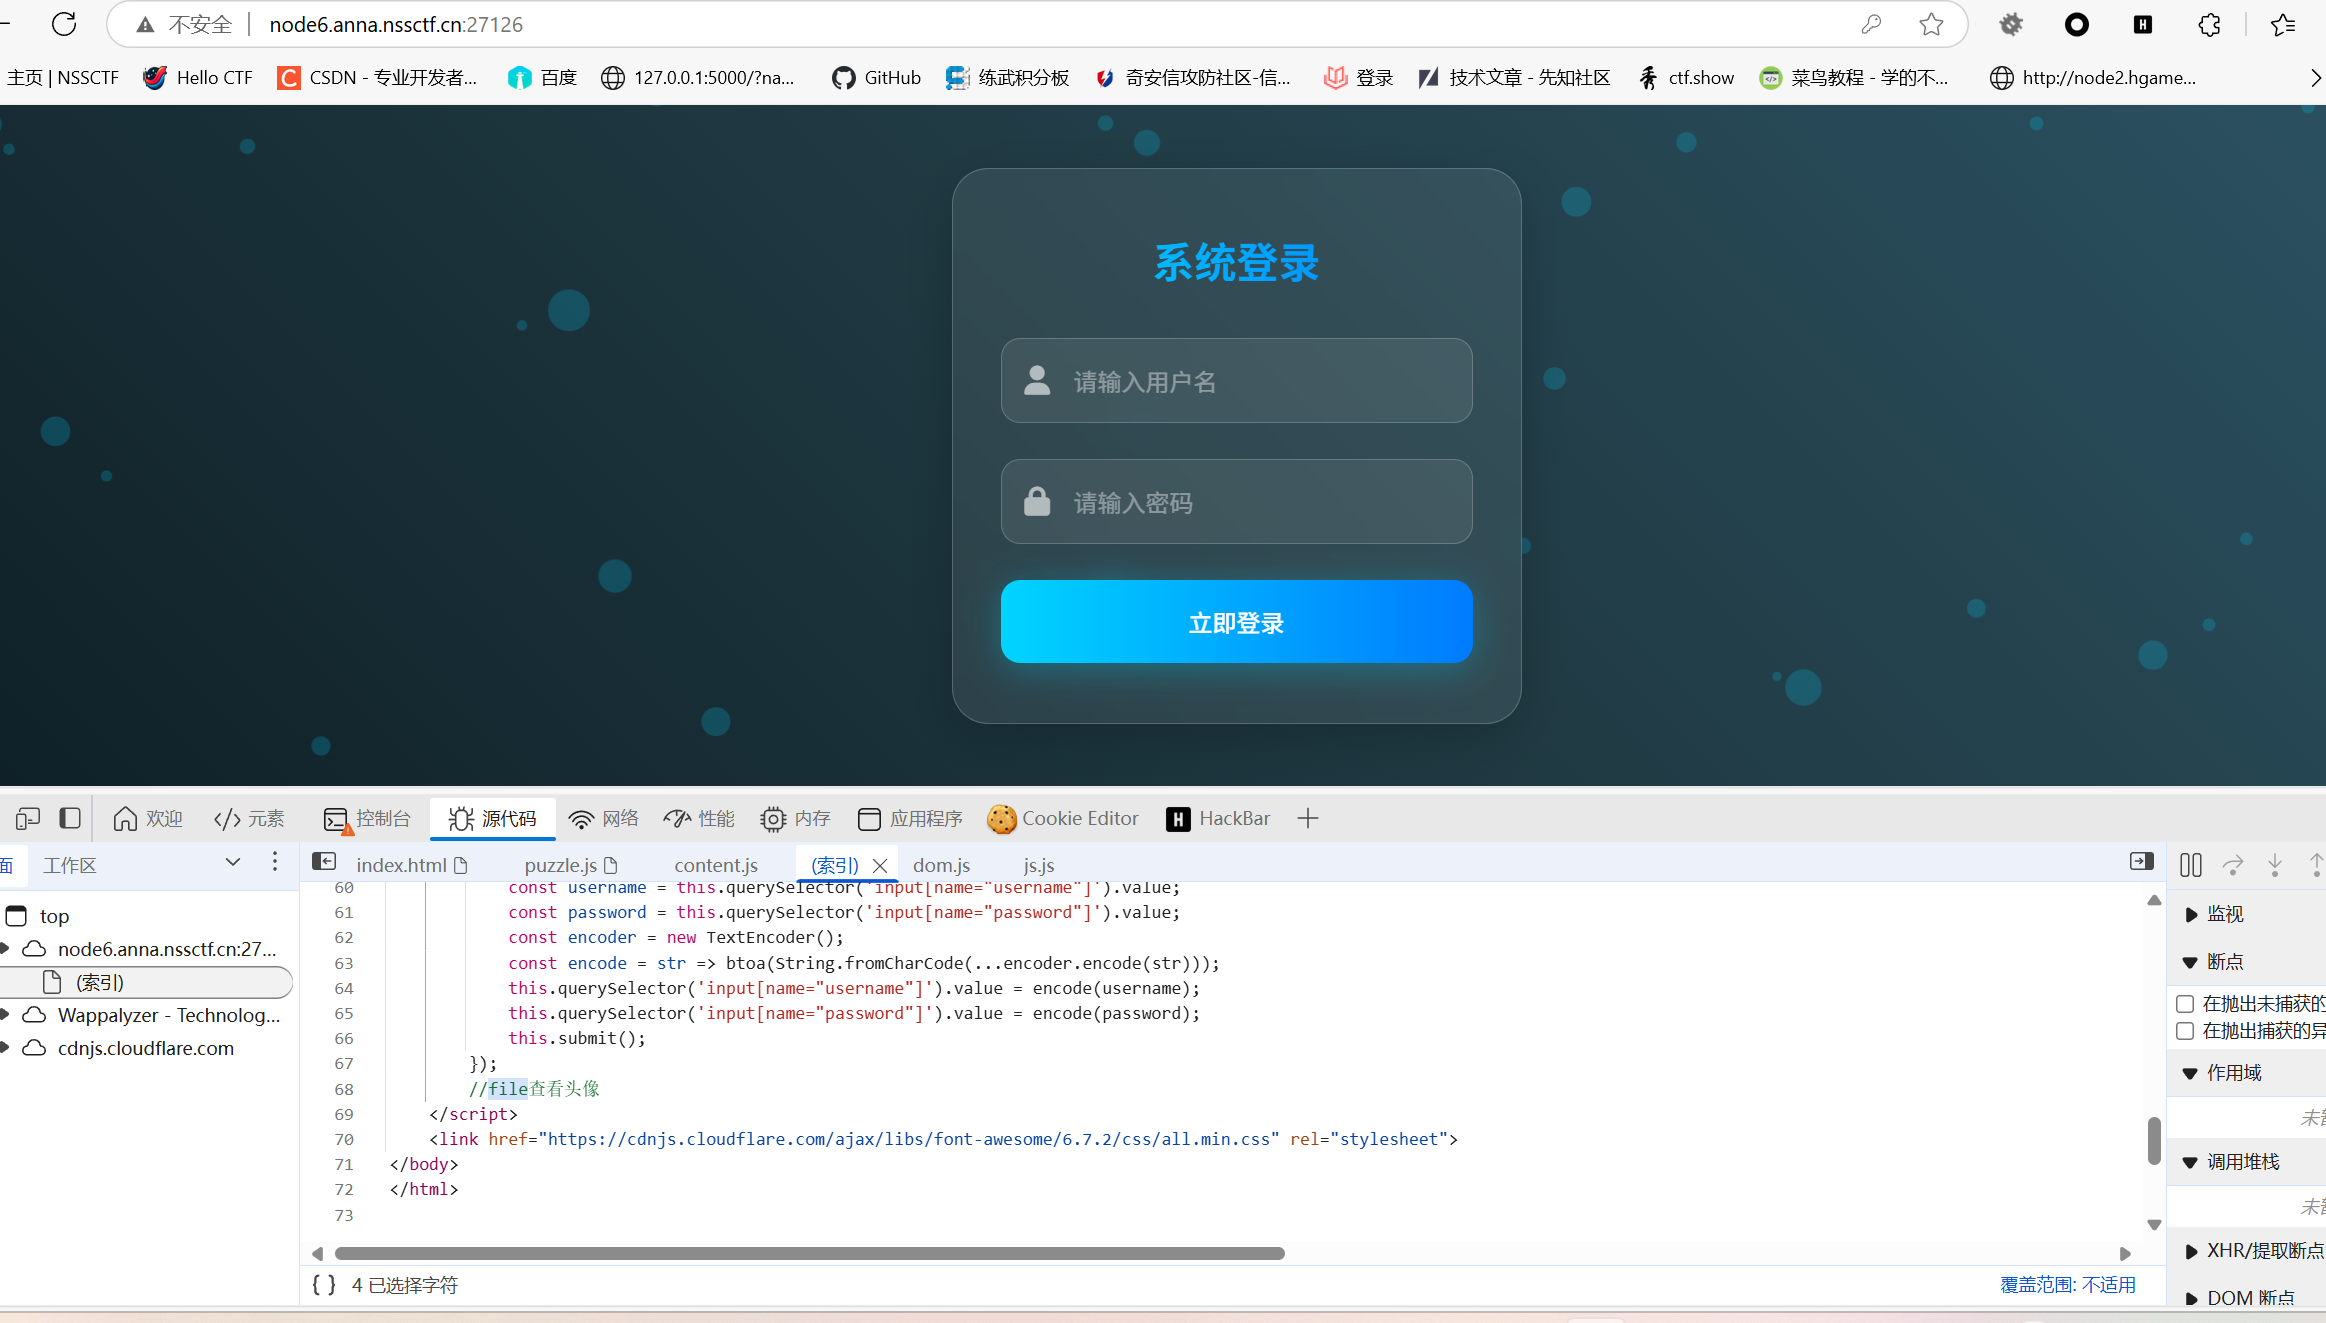
Task: Open the gear-shaped extension icon
Action: point(2011,24)
